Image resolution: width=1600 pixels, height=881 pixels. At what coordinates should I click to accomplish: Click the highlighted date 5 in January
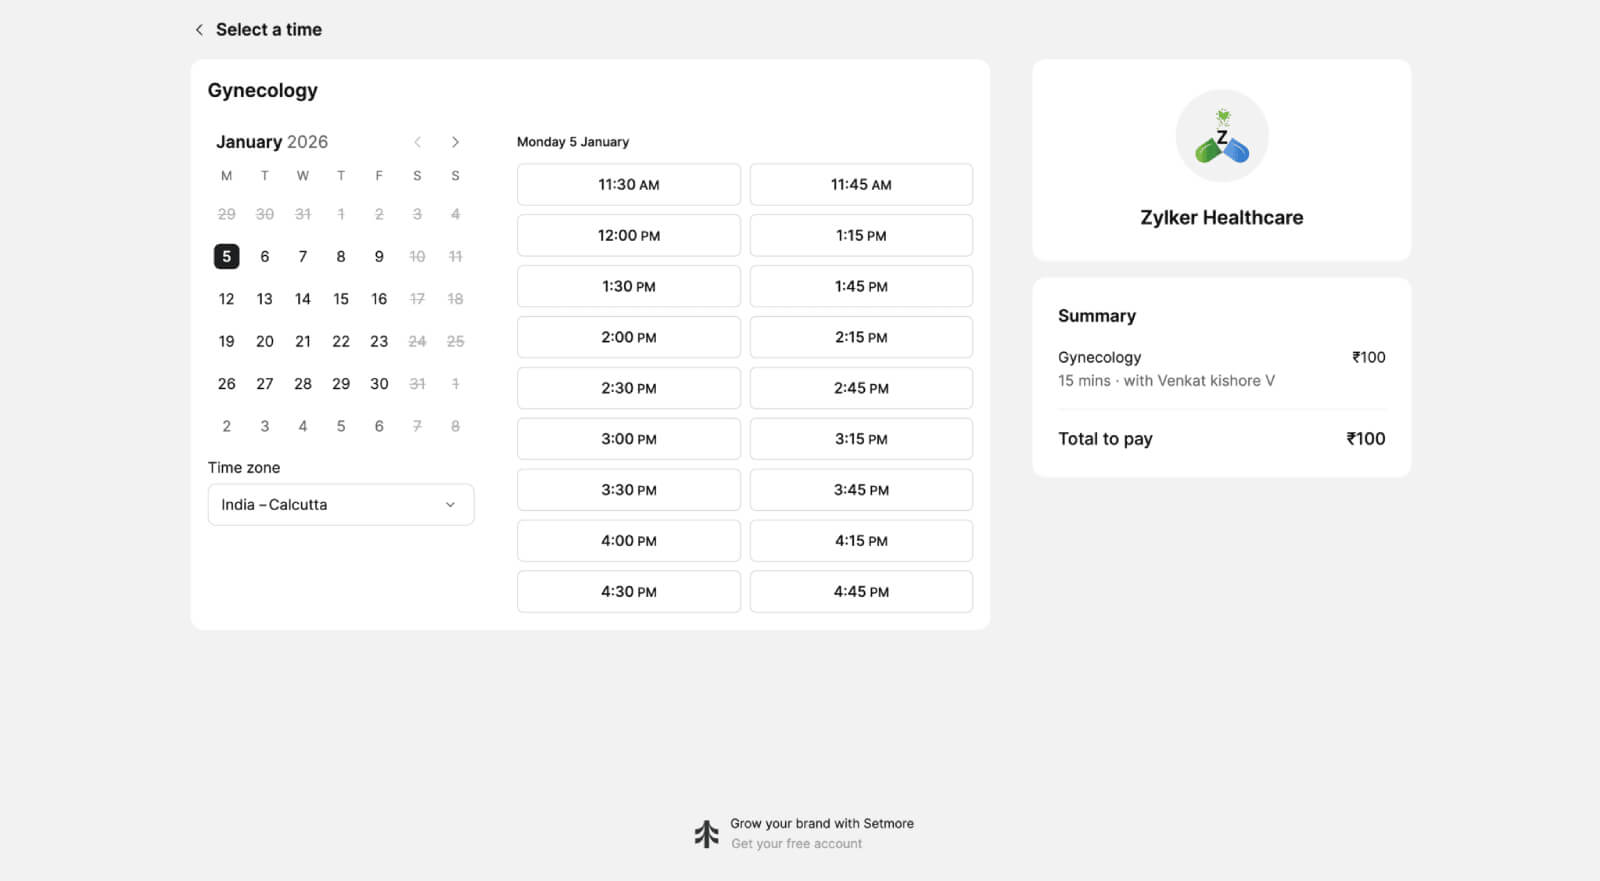click(227, 257)
